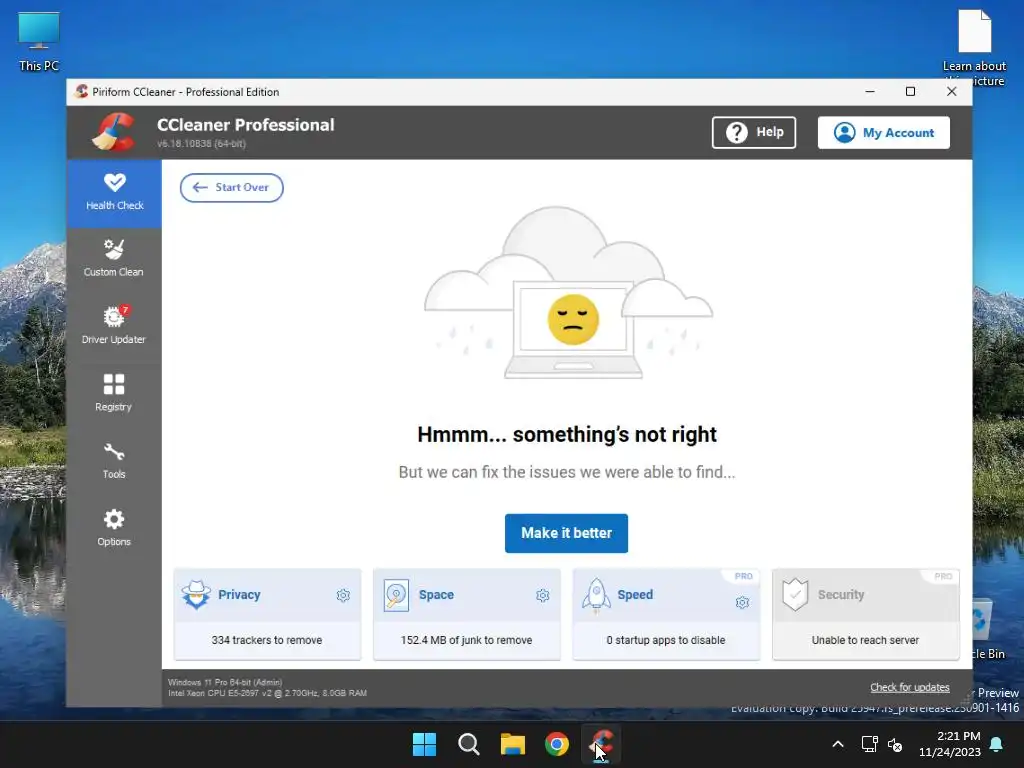Select 152.4 MB of junk text

click(466, 640)
